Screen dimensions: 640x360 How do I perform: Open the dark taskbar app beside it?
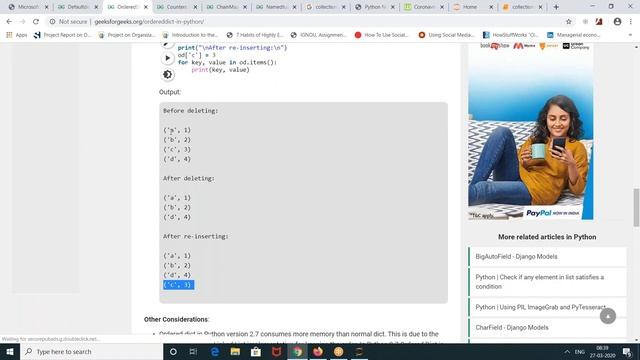(359, 351)
